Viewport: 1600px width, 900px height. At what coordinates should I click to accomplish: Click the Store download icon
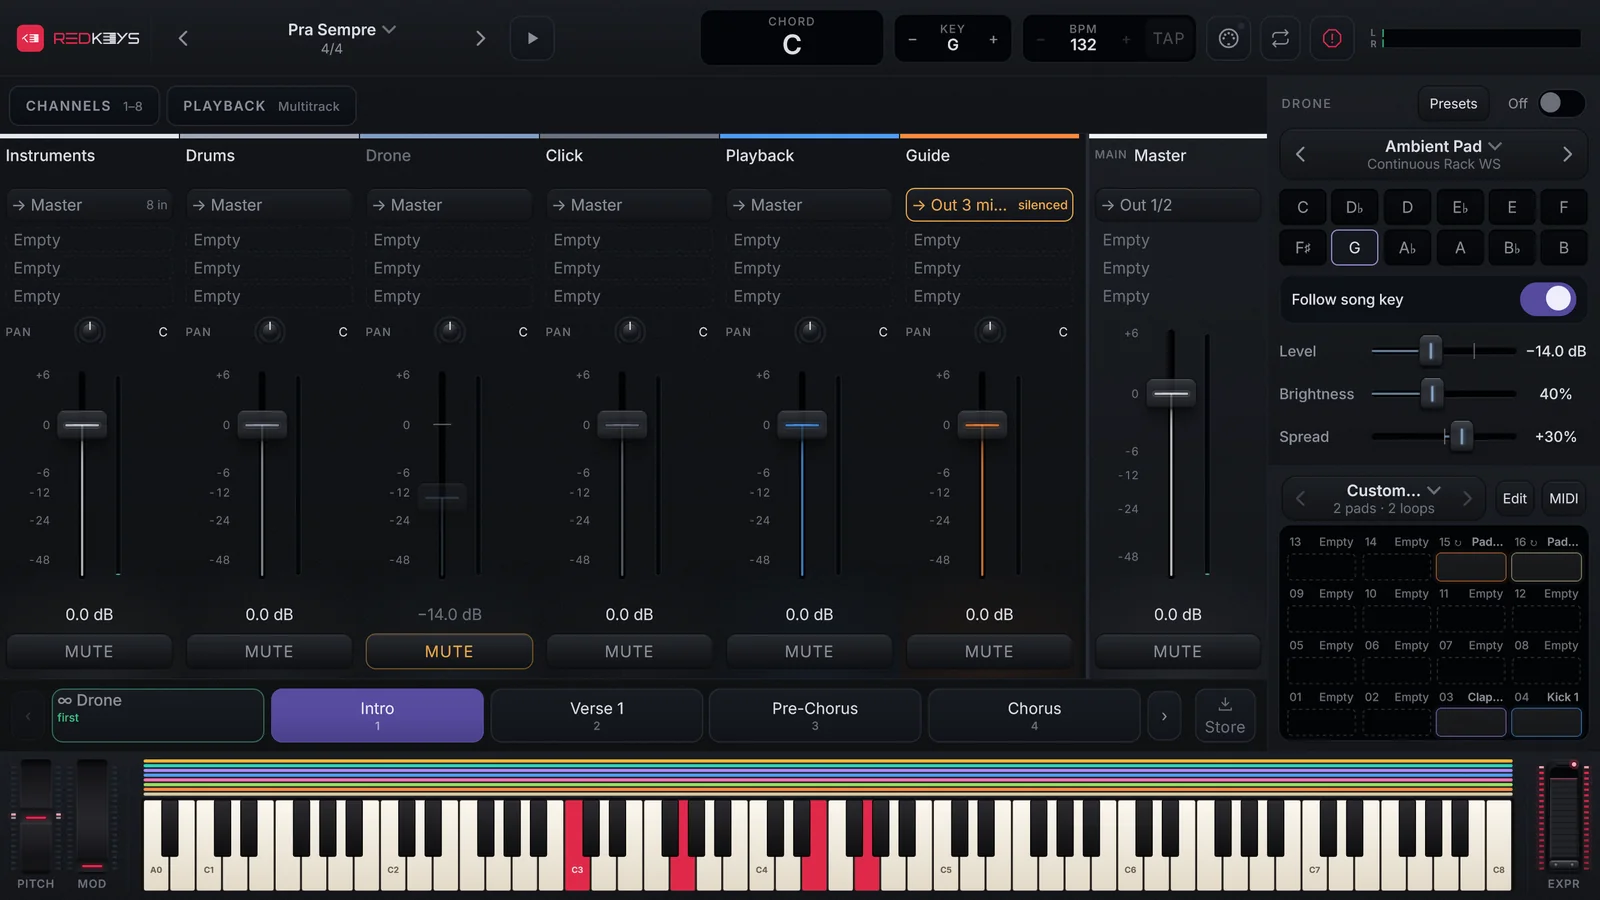point(1225,715)
